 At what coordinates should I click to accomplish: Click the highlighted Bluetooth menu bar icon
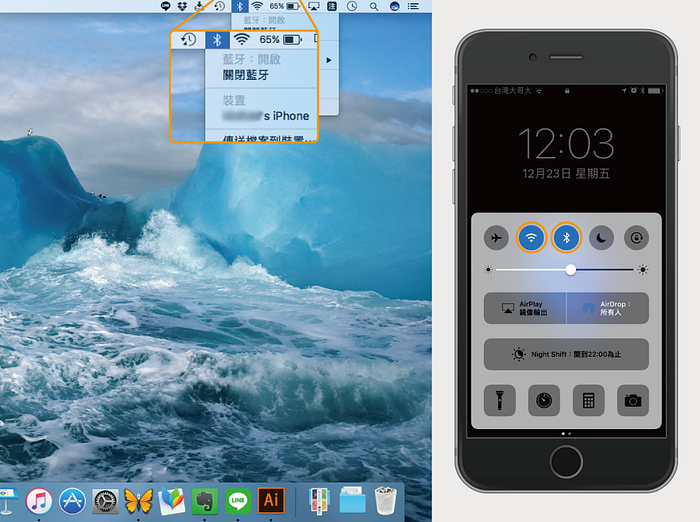(x=240, y=6)
